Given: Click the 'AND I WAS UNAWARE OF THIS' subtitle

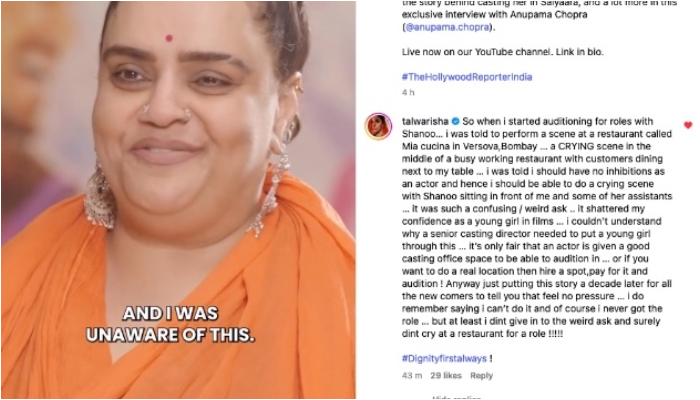Looking at the screenshot, I should [170, 325].
